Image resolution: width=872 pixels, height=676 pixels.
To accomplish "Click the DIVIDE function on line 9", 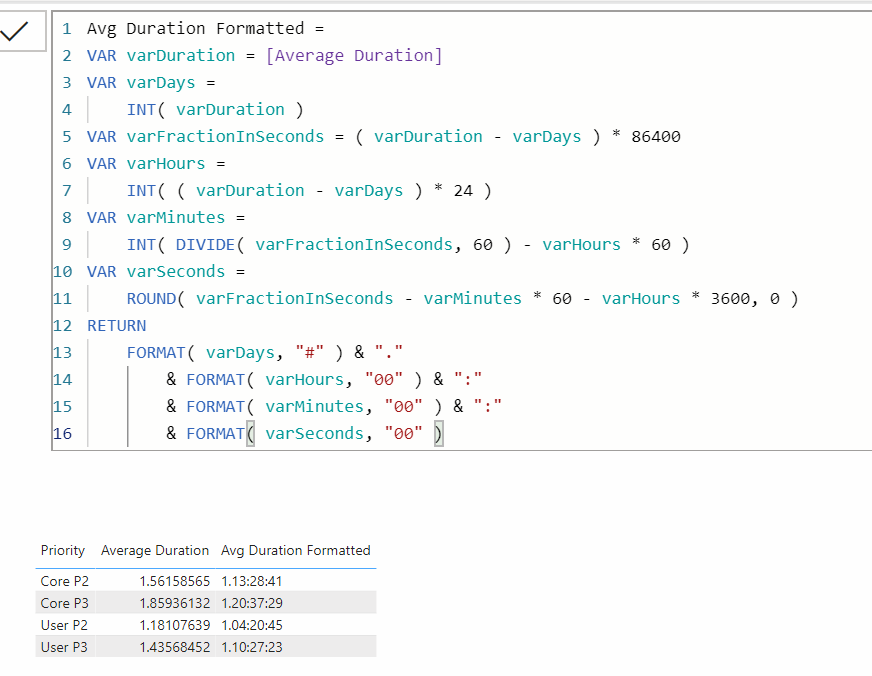I will [x=205, y=245].
